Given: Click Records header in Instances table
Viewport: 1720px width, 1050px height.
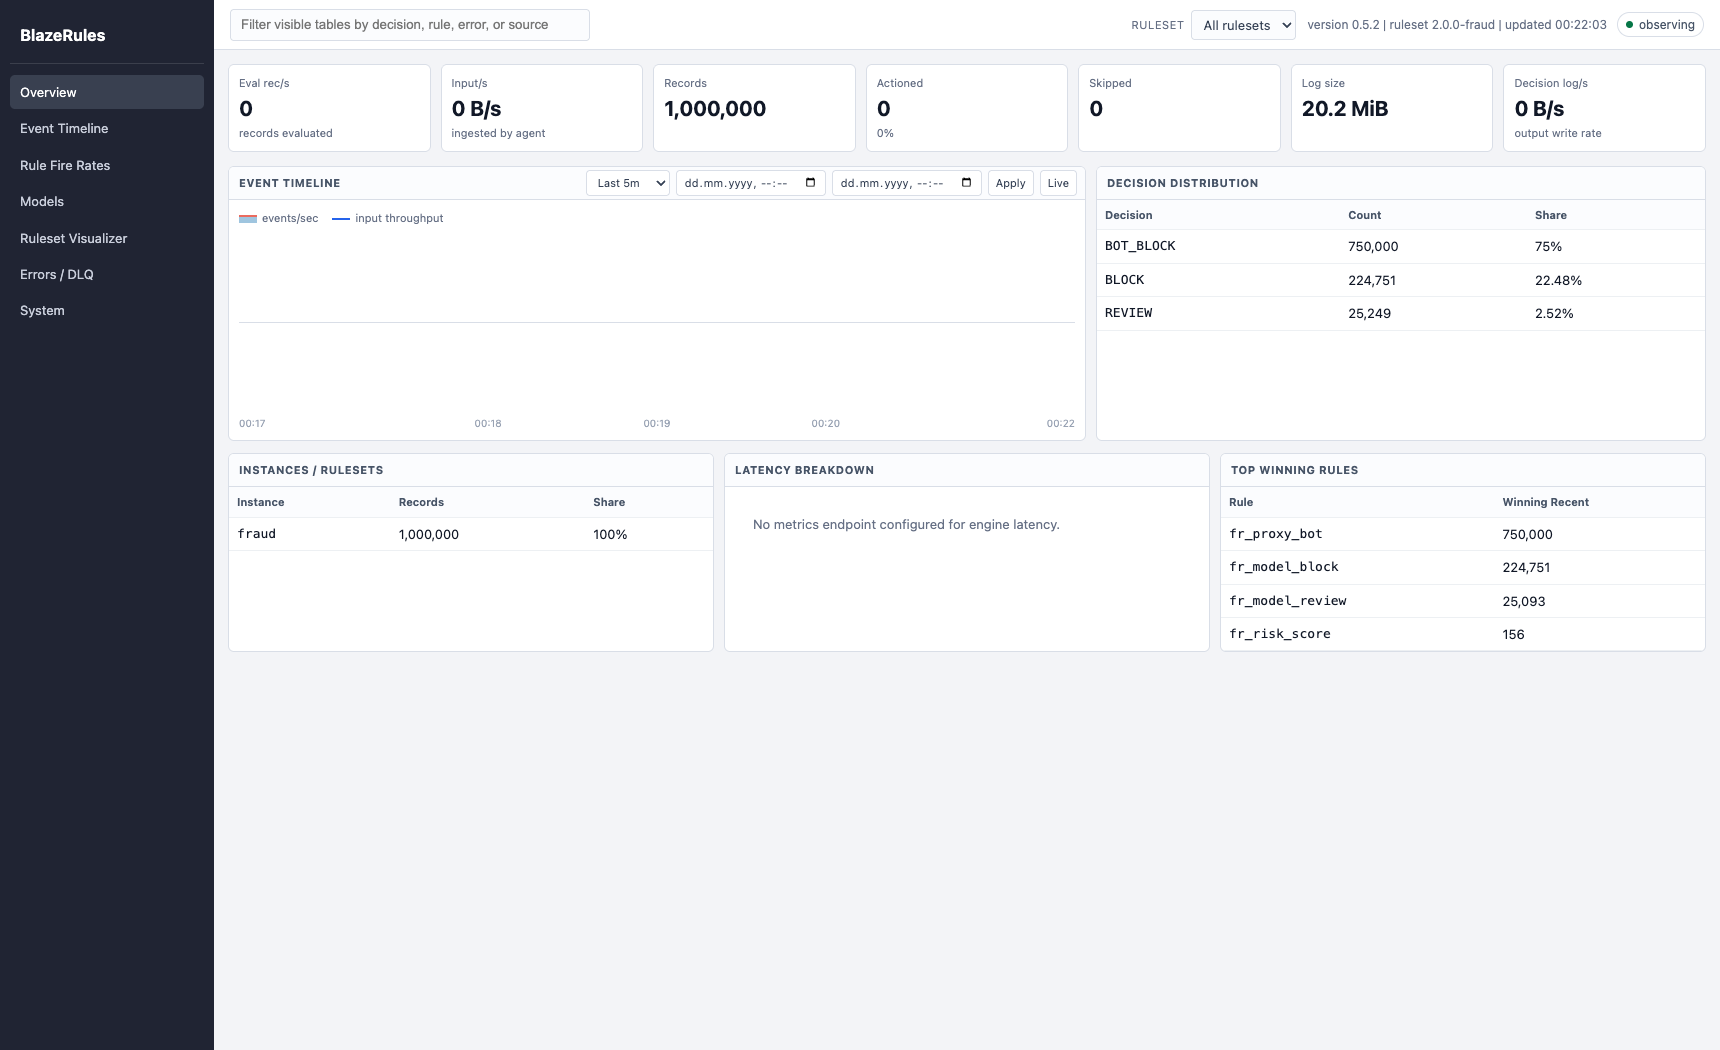Looking at the screenshot, I should tap(421, 502).
